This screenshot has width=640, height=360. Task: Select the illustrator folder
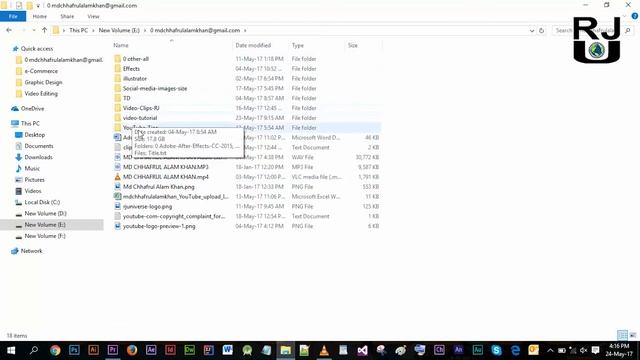tap(135, 78)
